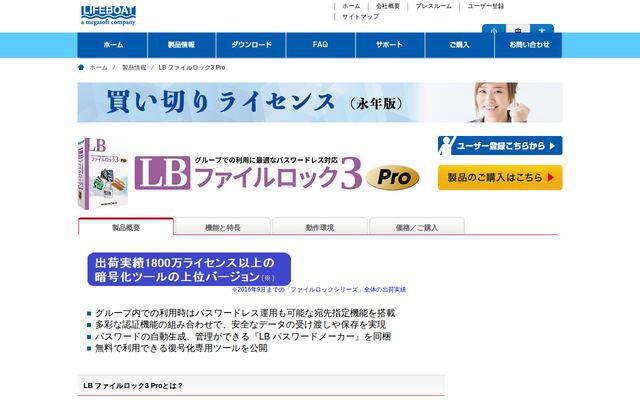
Task: Switch to 機能と特長 tab
Action: pyautogui.click(x=222, y=227)
